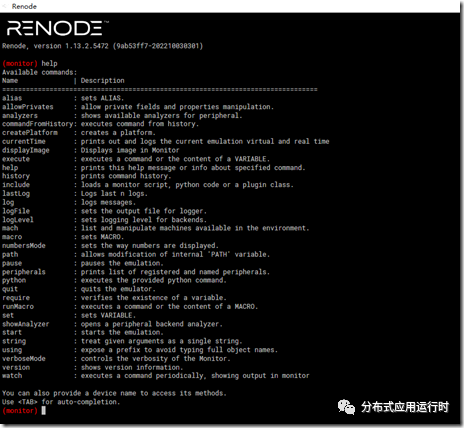Click the 'start' command name
This screenshot has width=464, height=428.
(12, 332)
